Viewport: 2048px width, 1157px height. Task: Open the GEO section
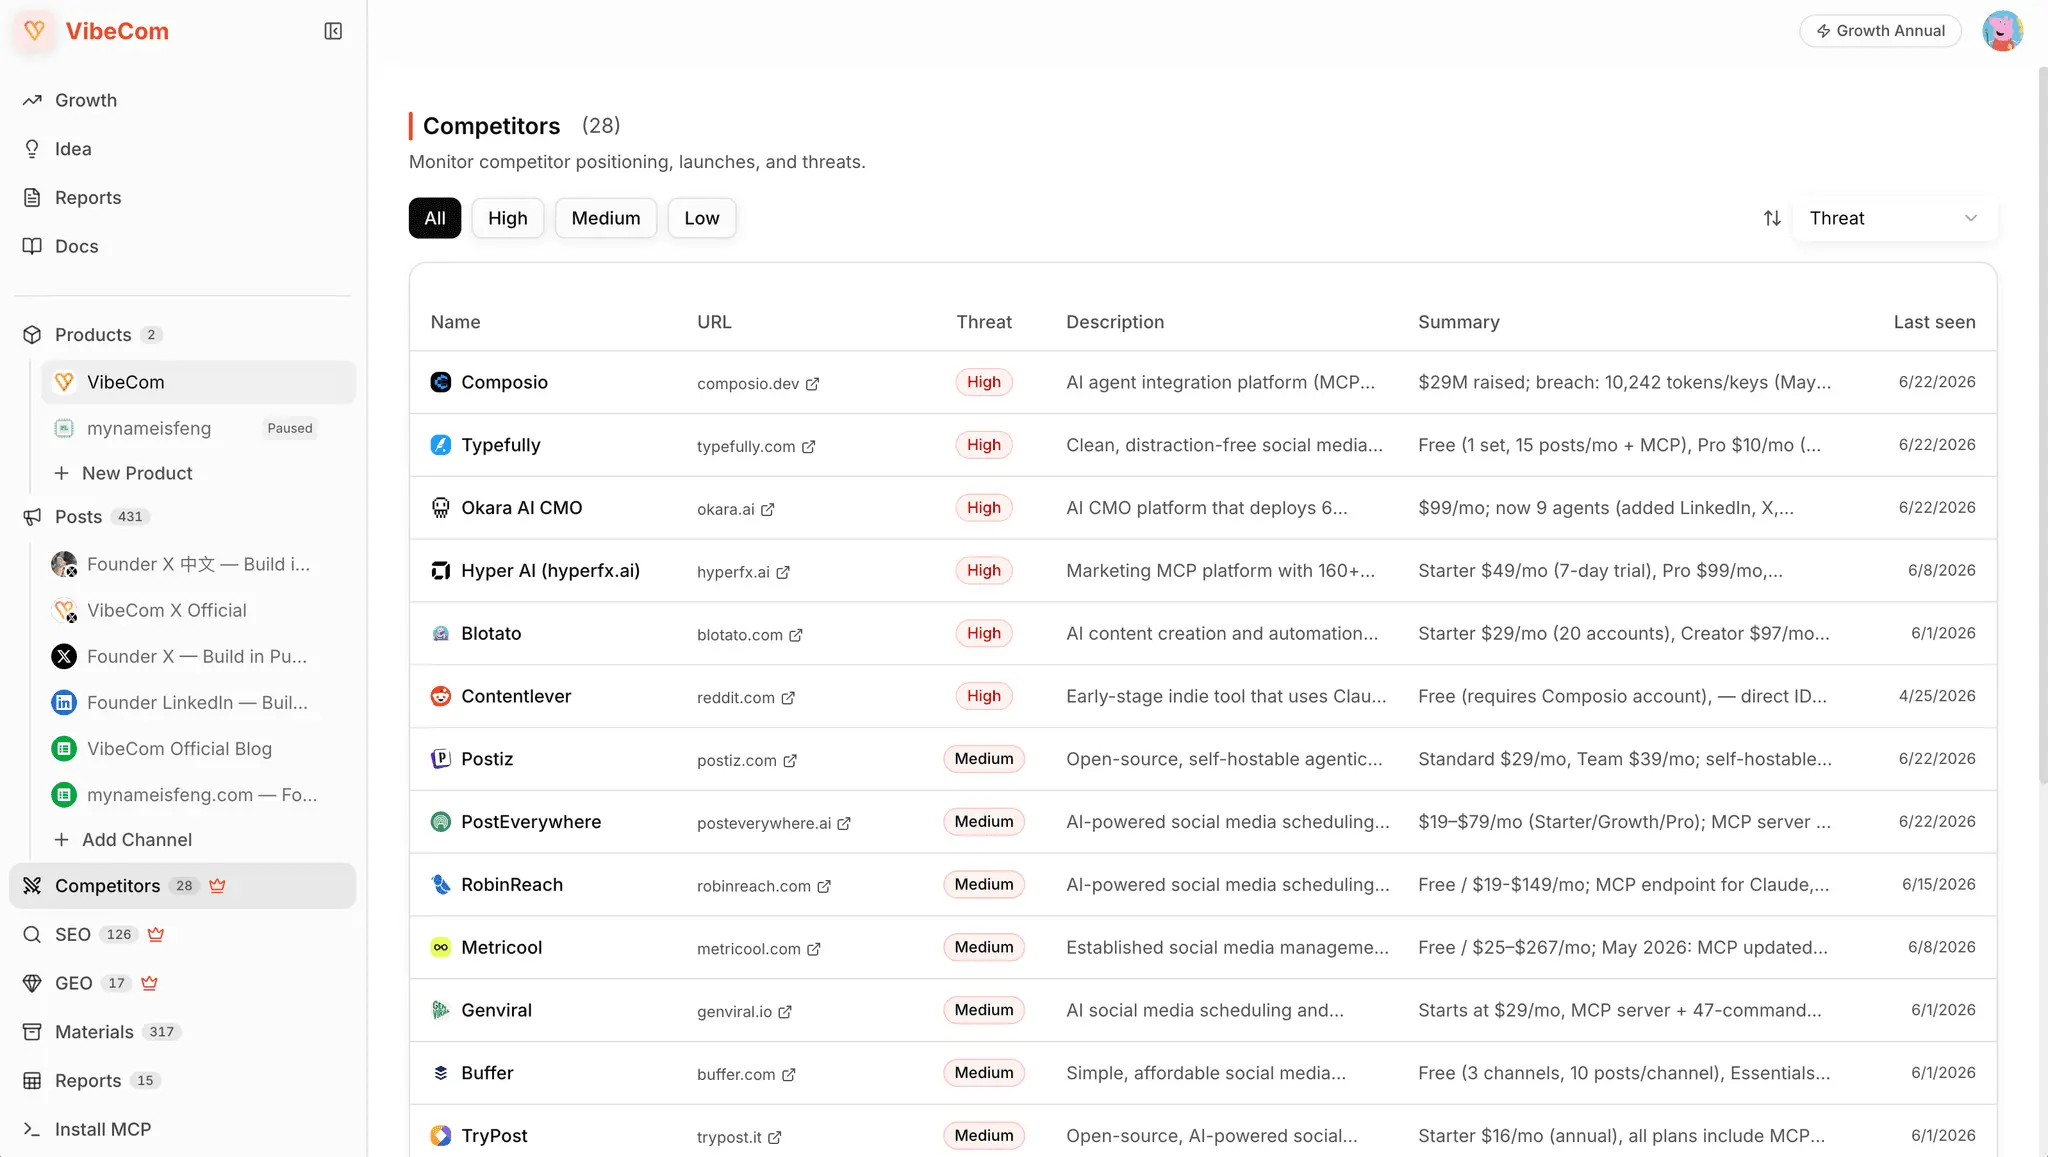(74, 984)
